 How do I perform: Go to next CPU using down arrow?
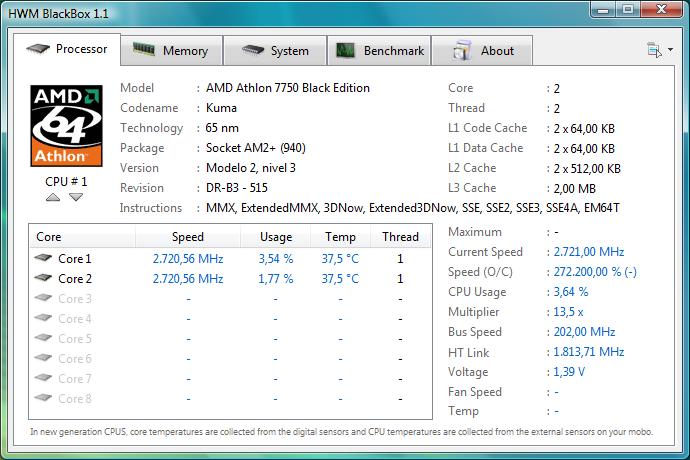[x=76, y=197]
